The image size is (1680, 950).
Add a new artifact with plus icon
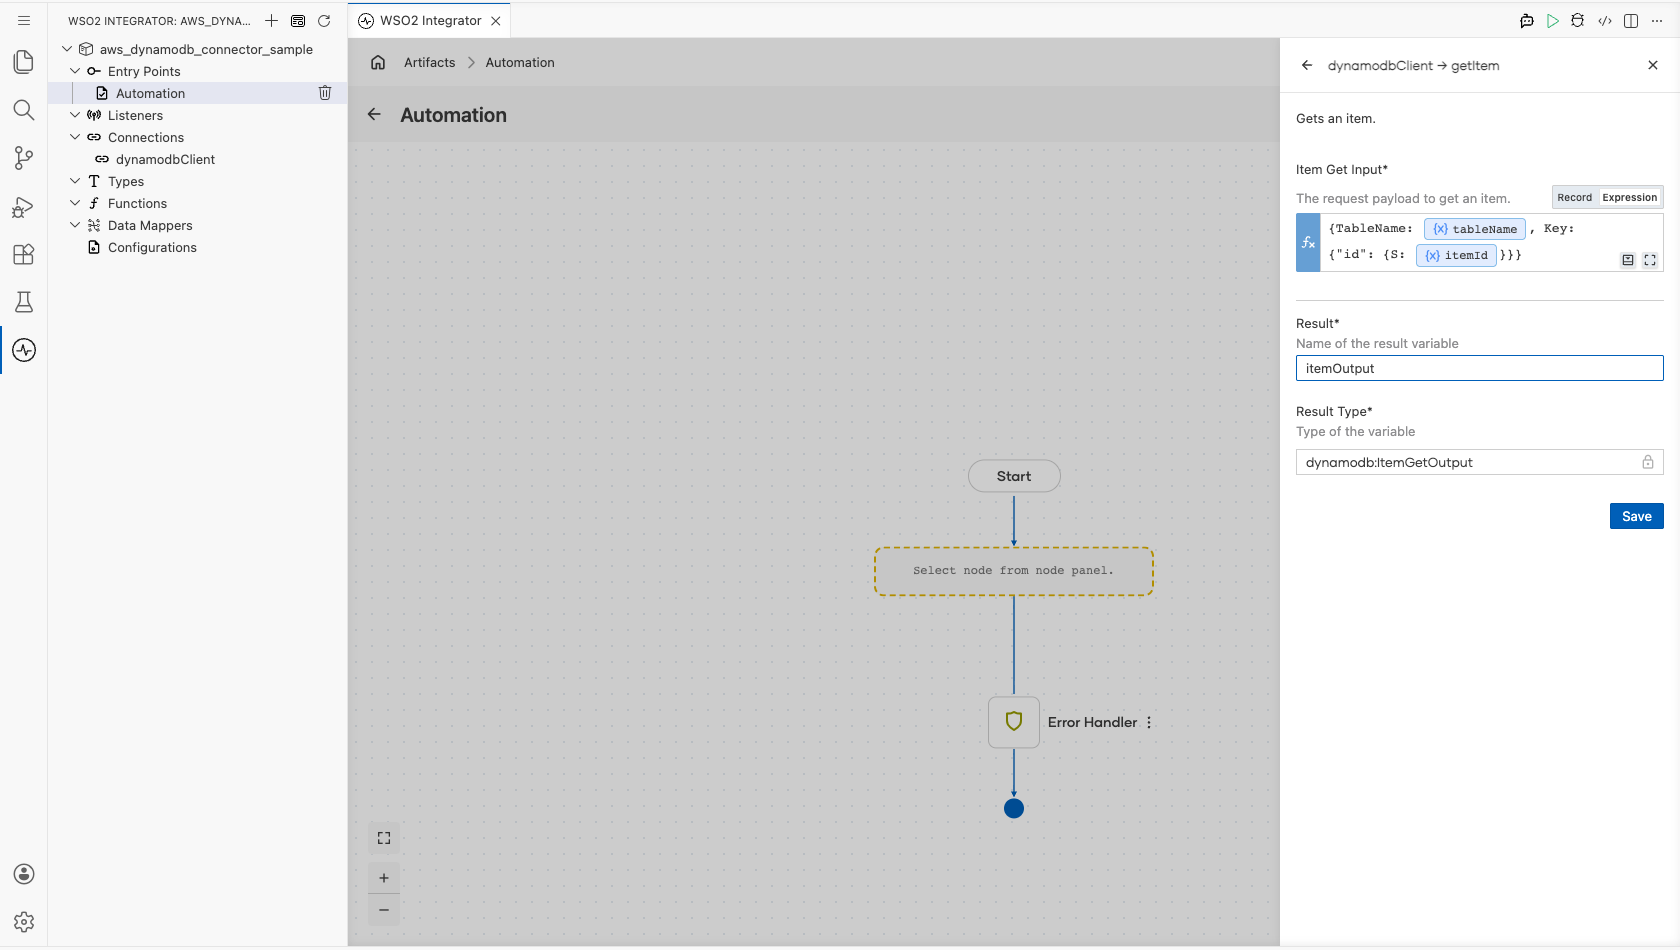pos(271,20)
